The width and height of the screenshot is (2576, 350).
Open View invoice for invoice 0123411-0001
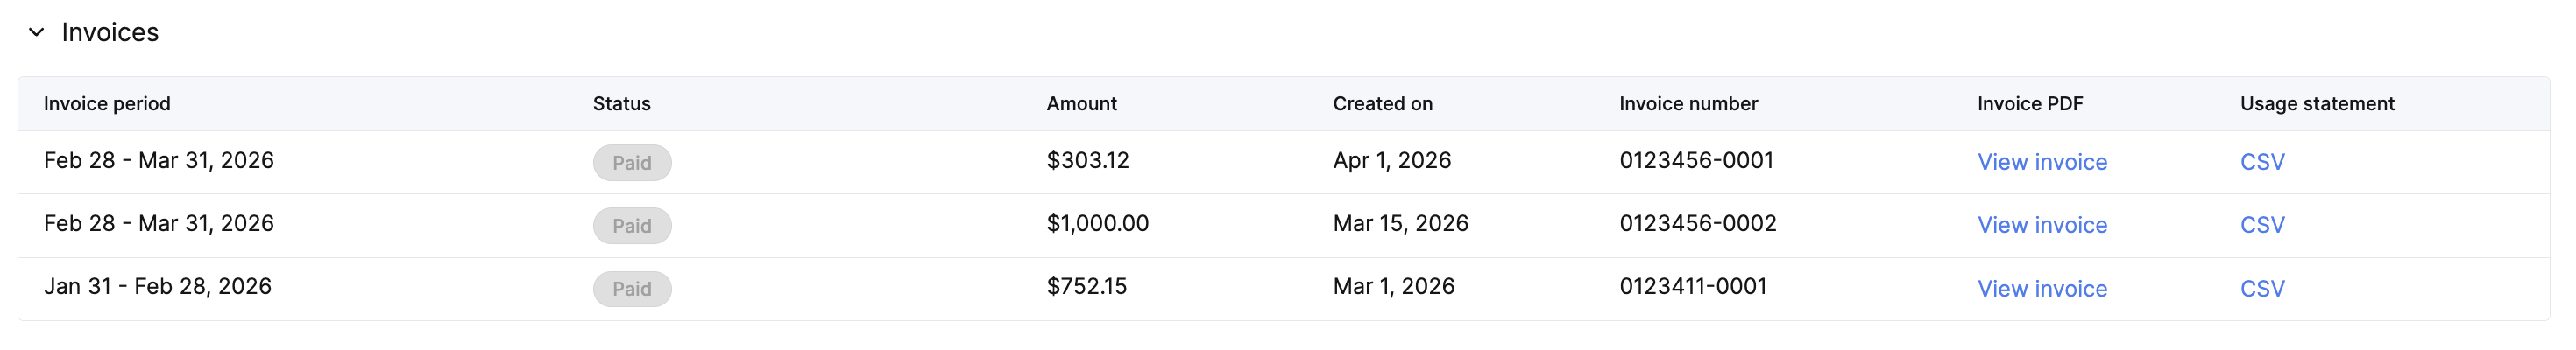click(x=2041, y=289)
